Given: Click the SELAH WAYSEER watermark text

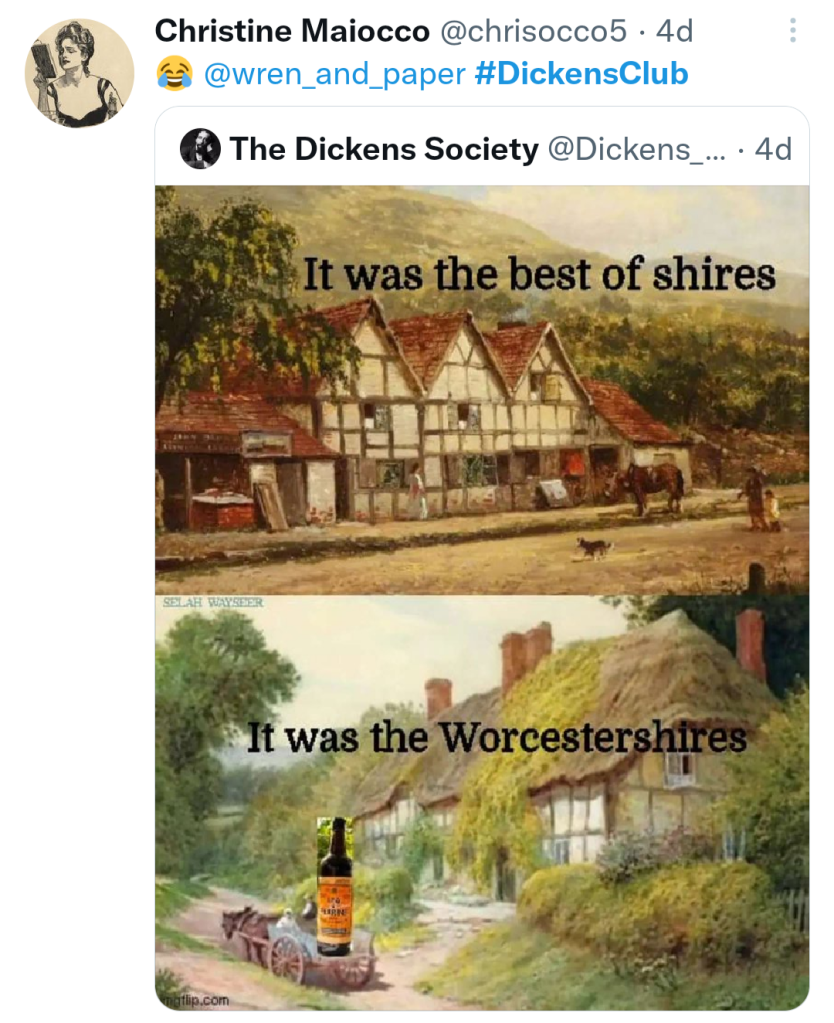Looking at the screenshot, I should pyautogui.click(x=213, y=602).
